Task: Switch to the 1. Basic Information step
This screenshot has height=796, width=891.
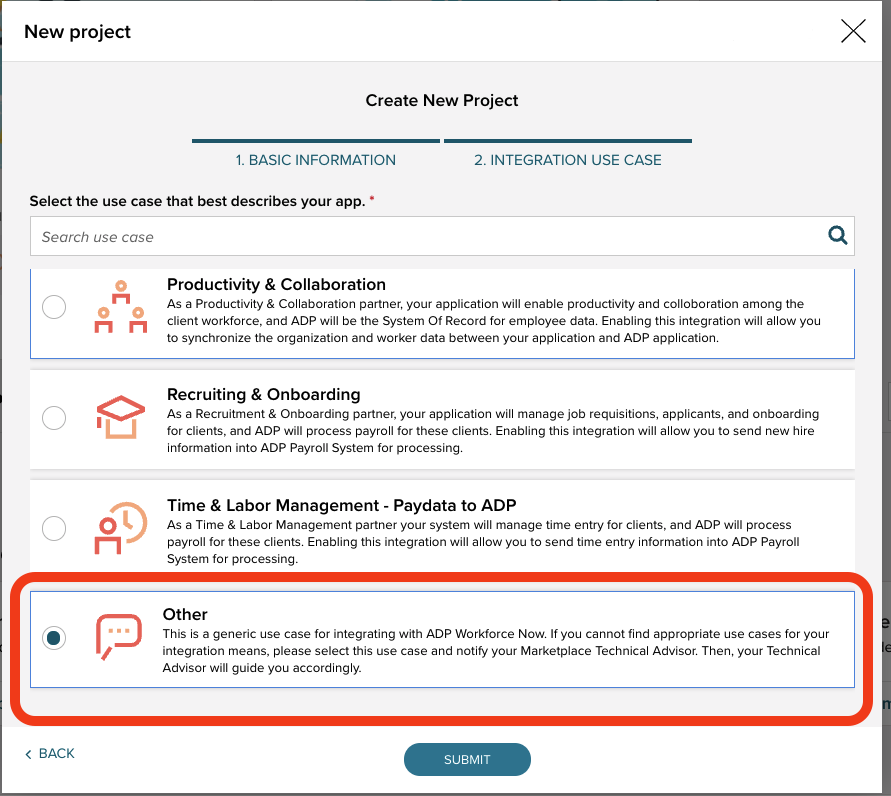Action: [x=315, y=160]
